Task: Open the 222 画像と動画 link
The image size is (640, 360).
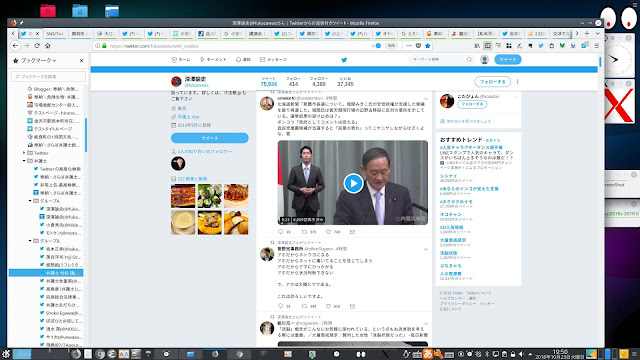Action: click(192, 179)
